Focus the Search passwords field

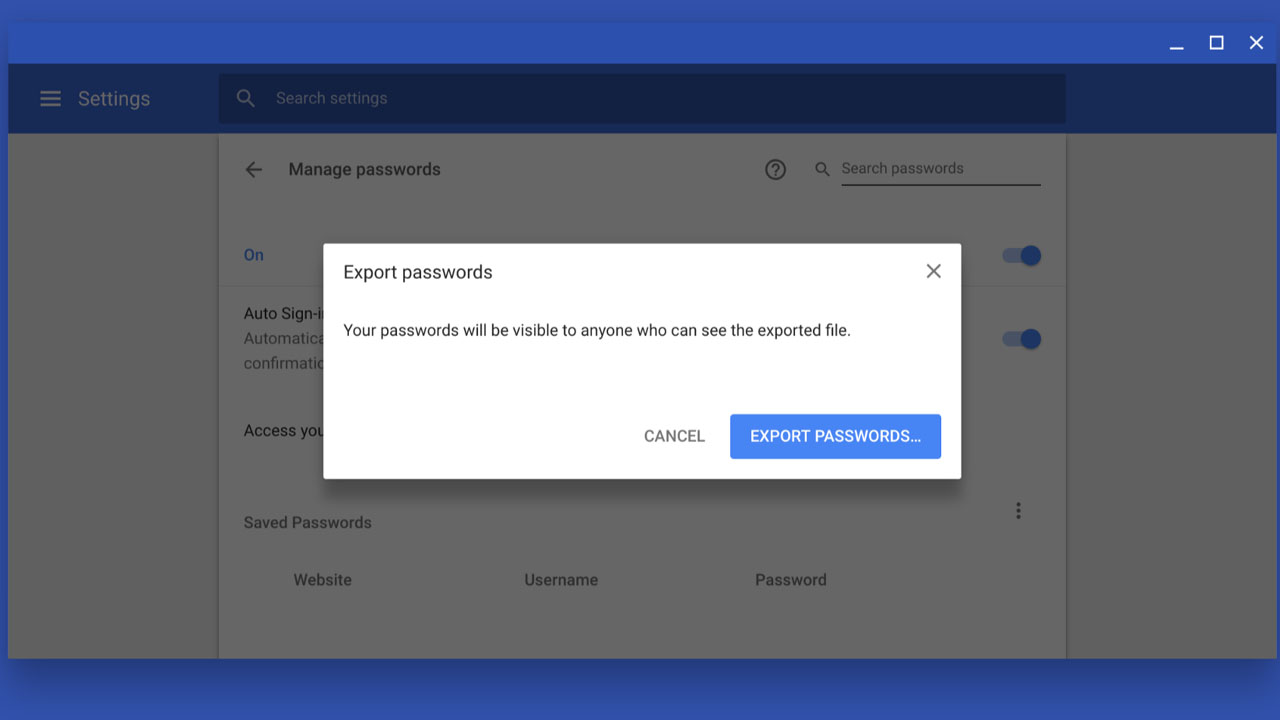[941, 169]
